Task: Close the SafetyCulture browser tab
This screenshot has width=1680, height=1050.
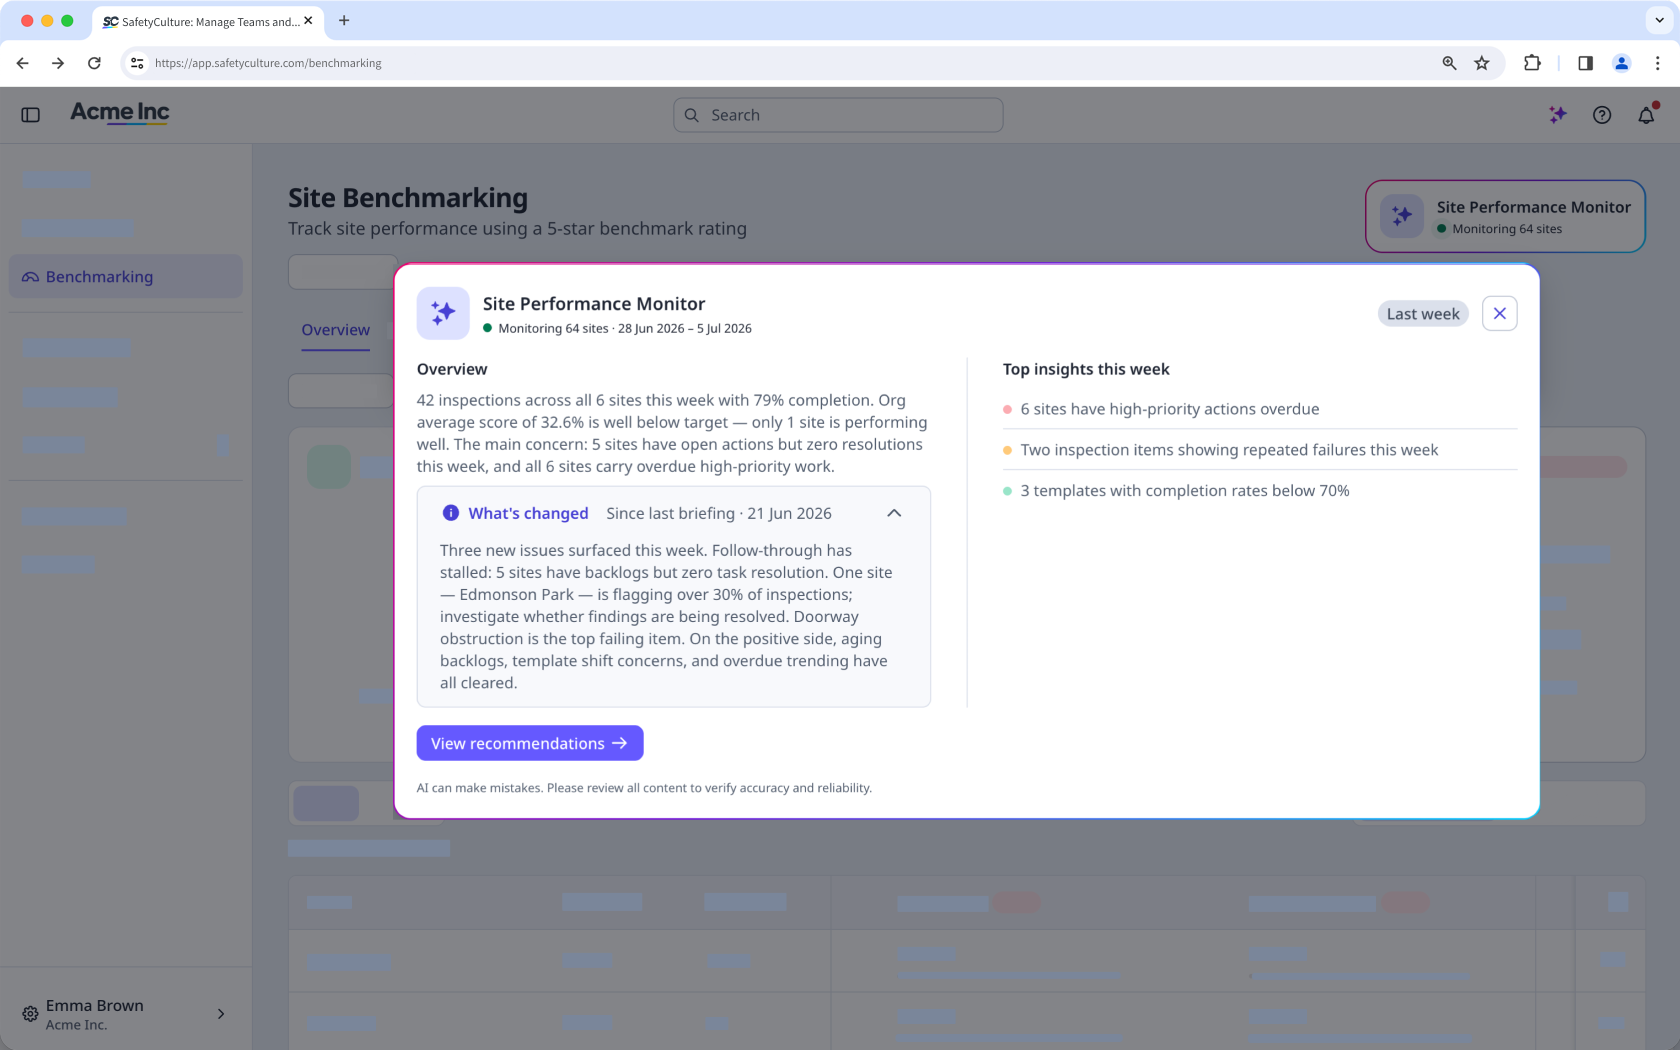Action: pyautogui.click(x=308, y=21)
